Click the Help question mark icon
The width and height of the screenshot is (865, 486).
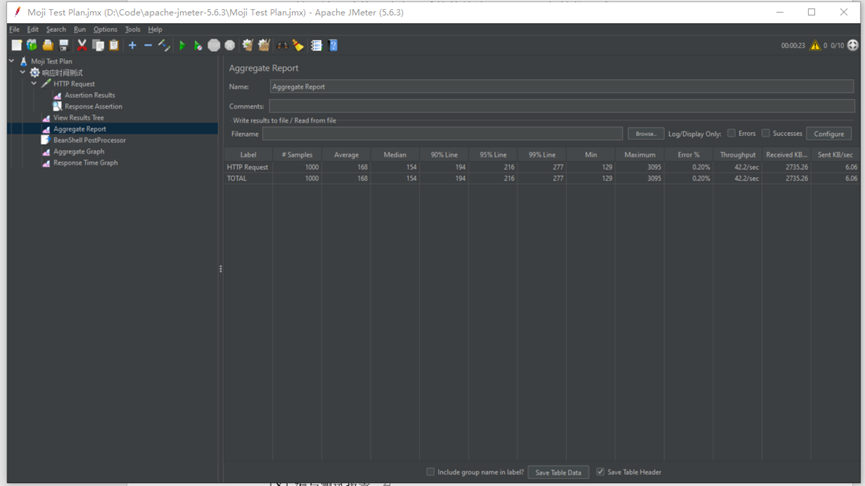(x=333, y=45)
